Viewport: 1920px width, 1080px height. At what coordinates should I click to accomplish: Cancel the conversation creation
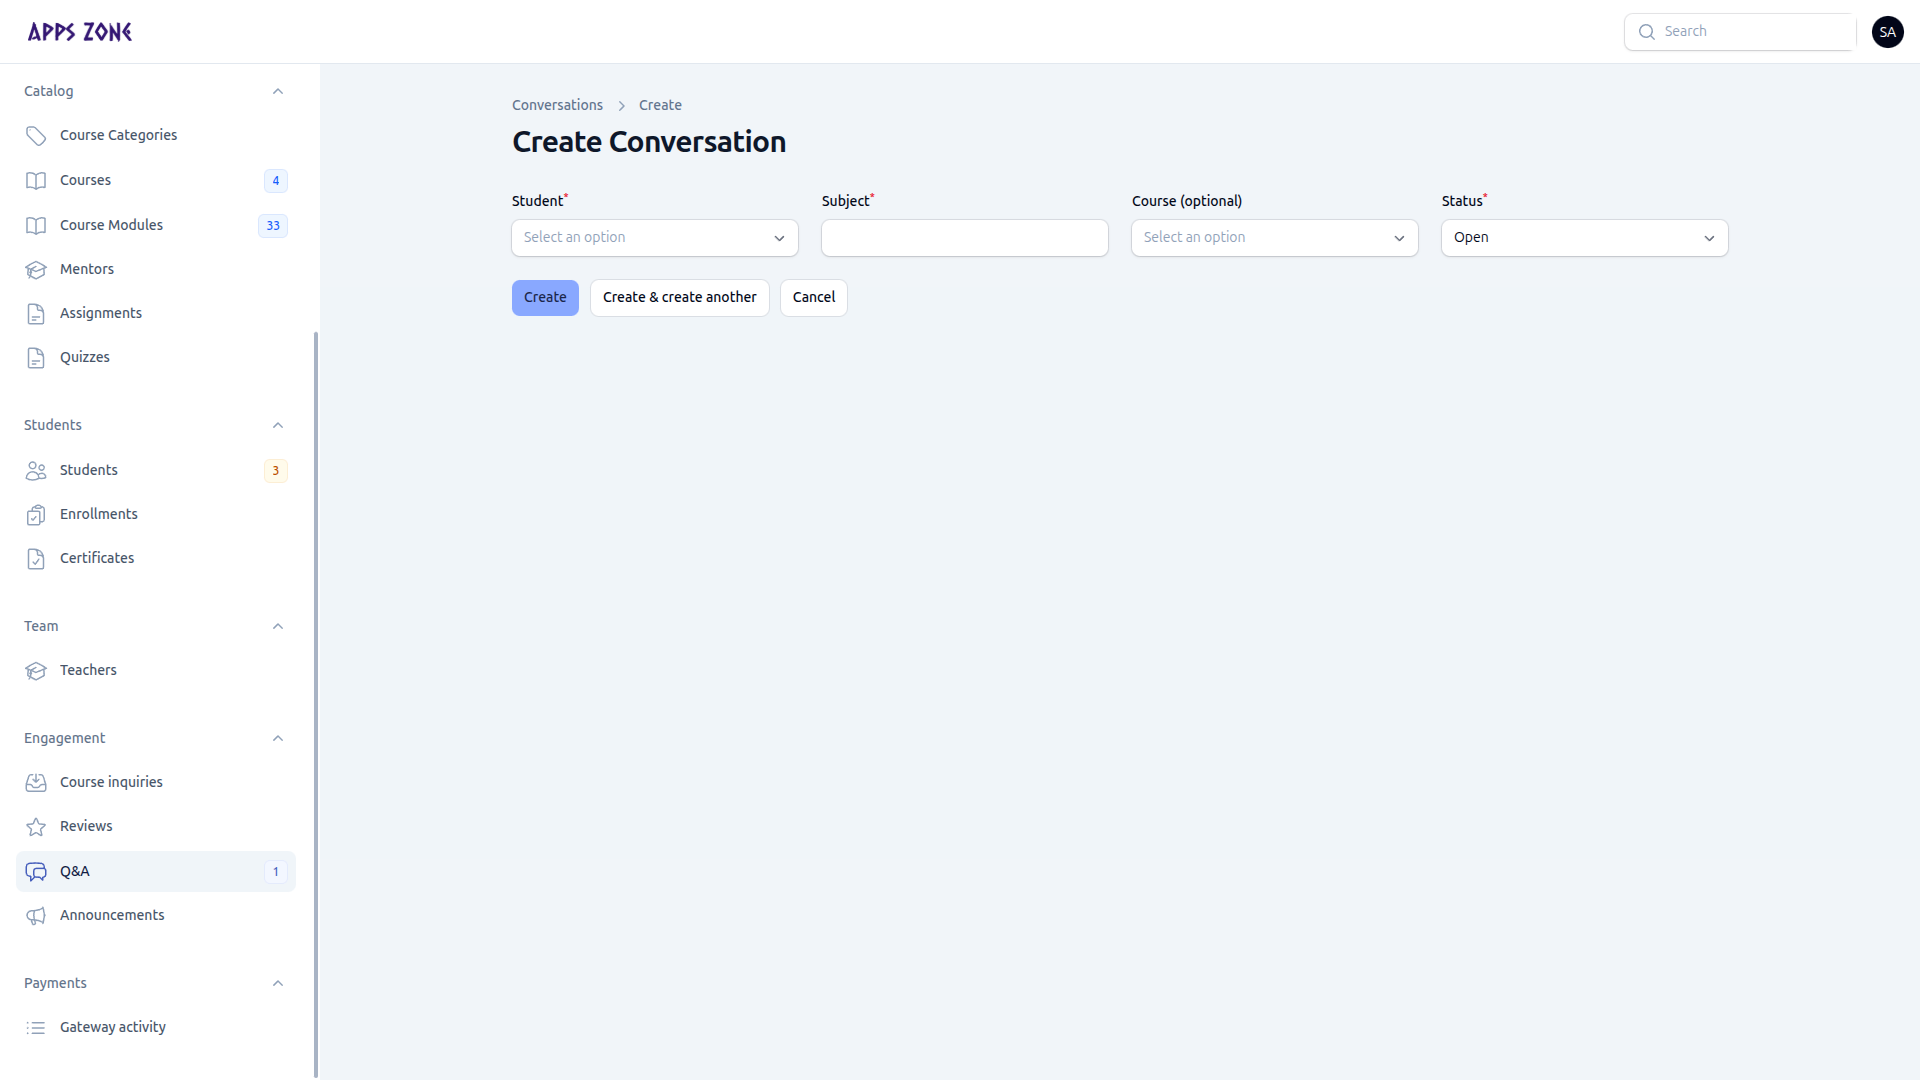click(814, 298)
